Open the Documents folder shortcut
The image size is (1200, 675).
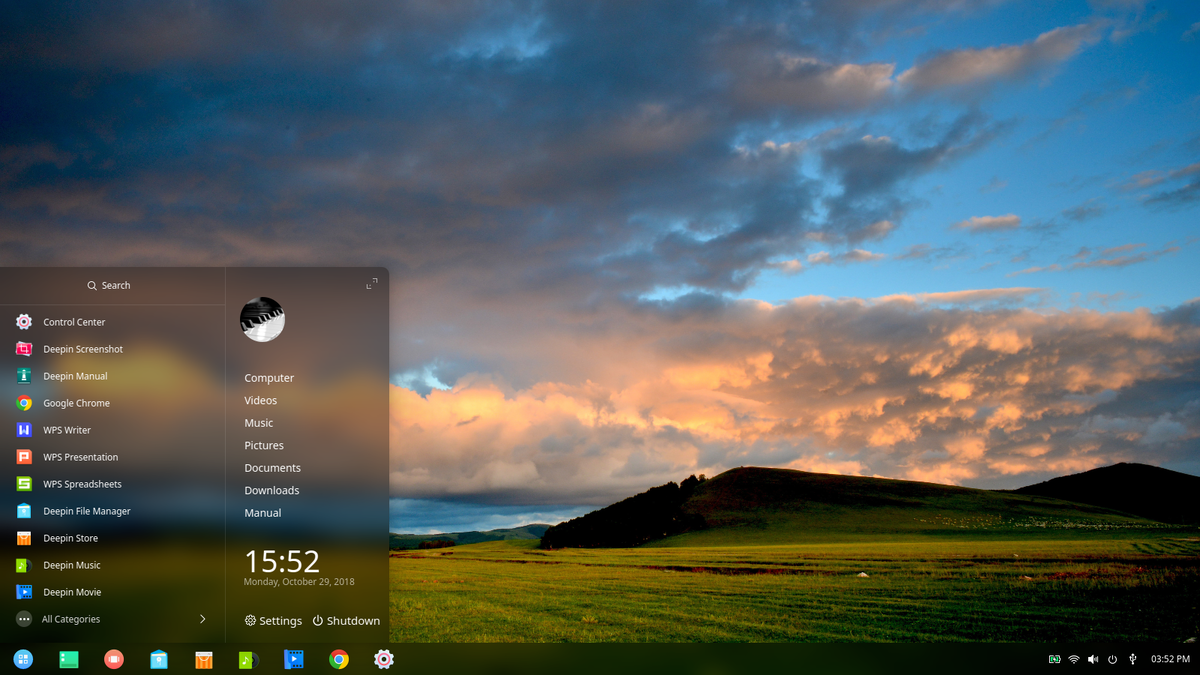tap(272, 467)
